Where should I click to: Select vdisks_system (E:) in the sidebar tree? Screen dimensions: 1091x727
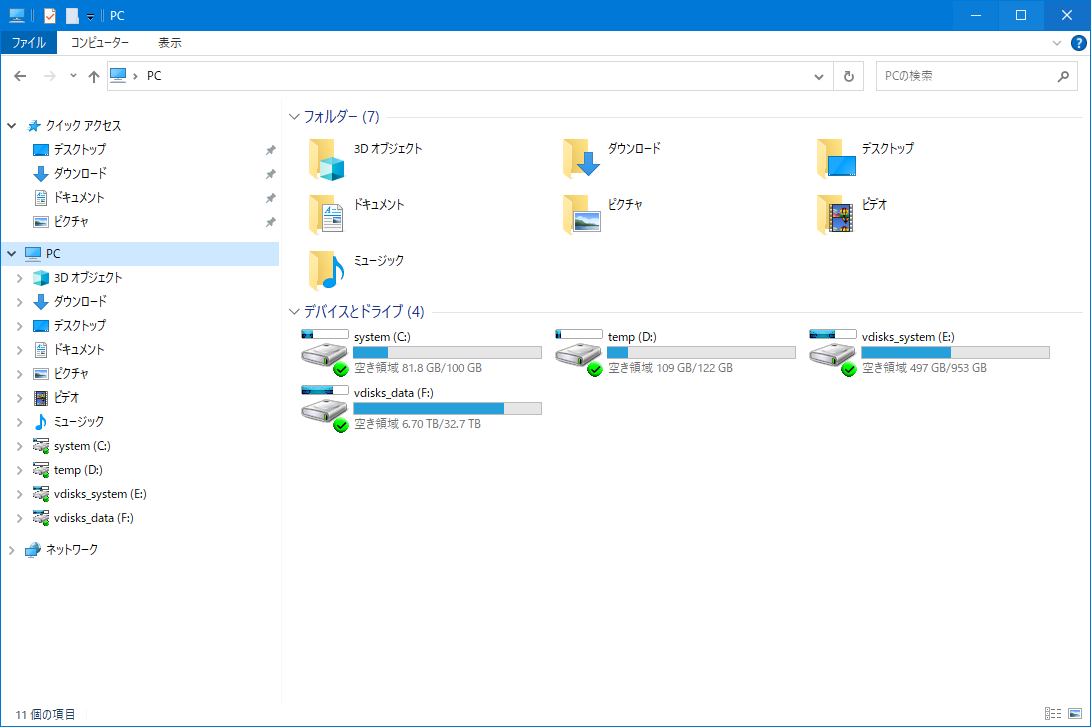click(99, 494)
